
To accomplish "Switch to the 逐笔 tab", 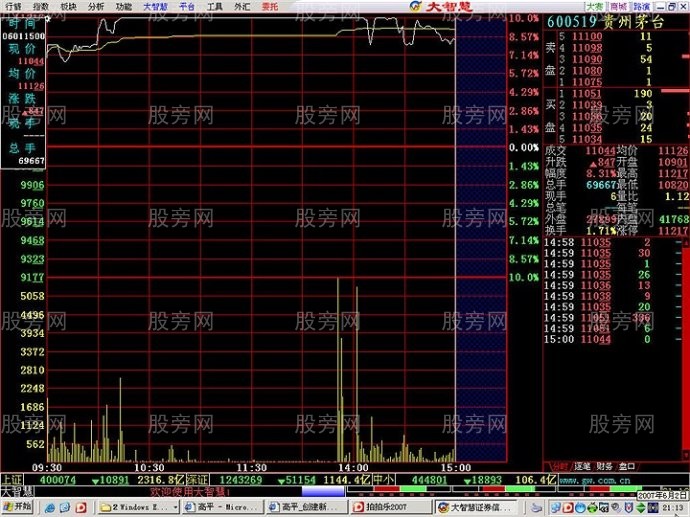I will click(x=582, y=466).
